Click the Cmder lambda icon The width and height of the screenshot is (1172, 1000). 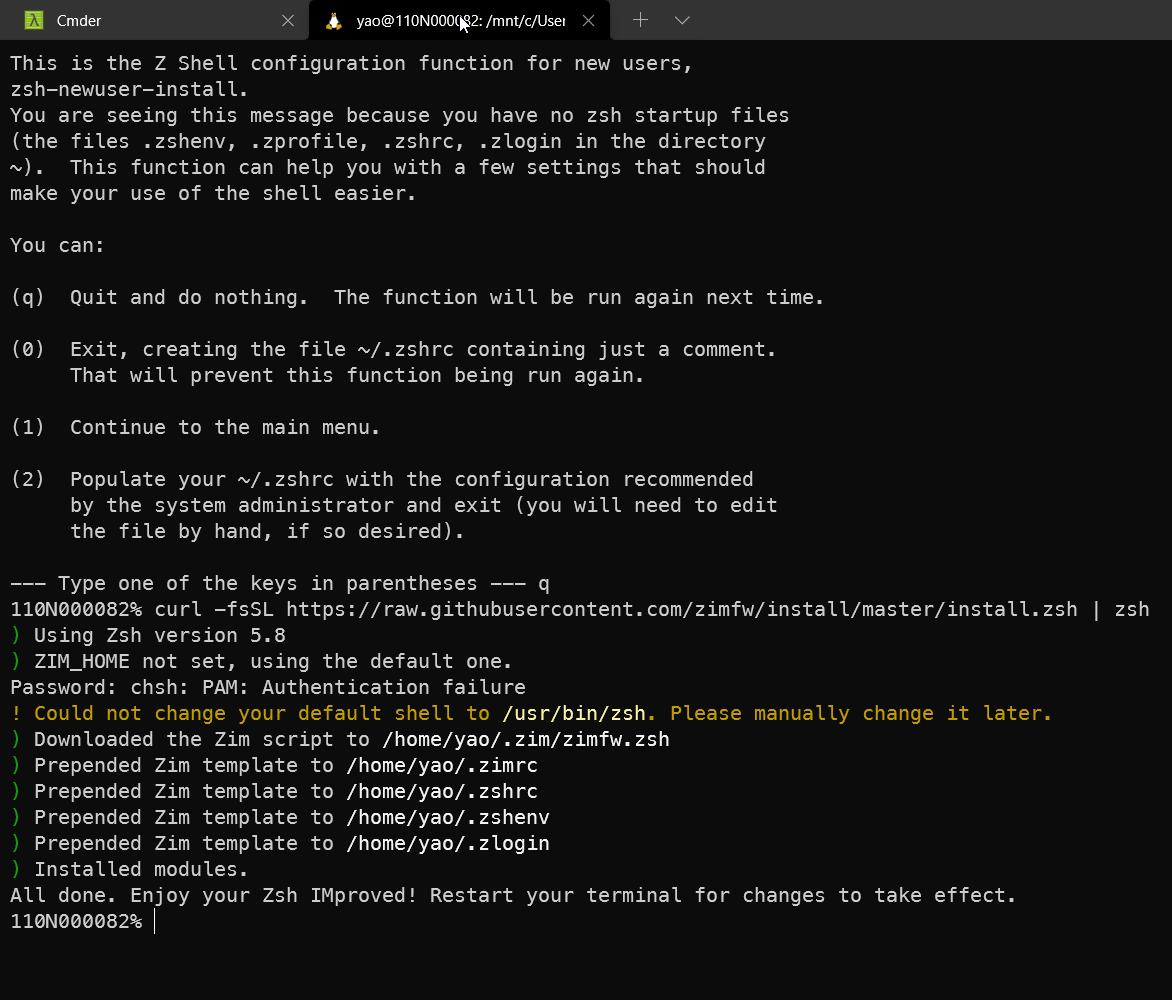pyautogui.click(x=33, y=19)
